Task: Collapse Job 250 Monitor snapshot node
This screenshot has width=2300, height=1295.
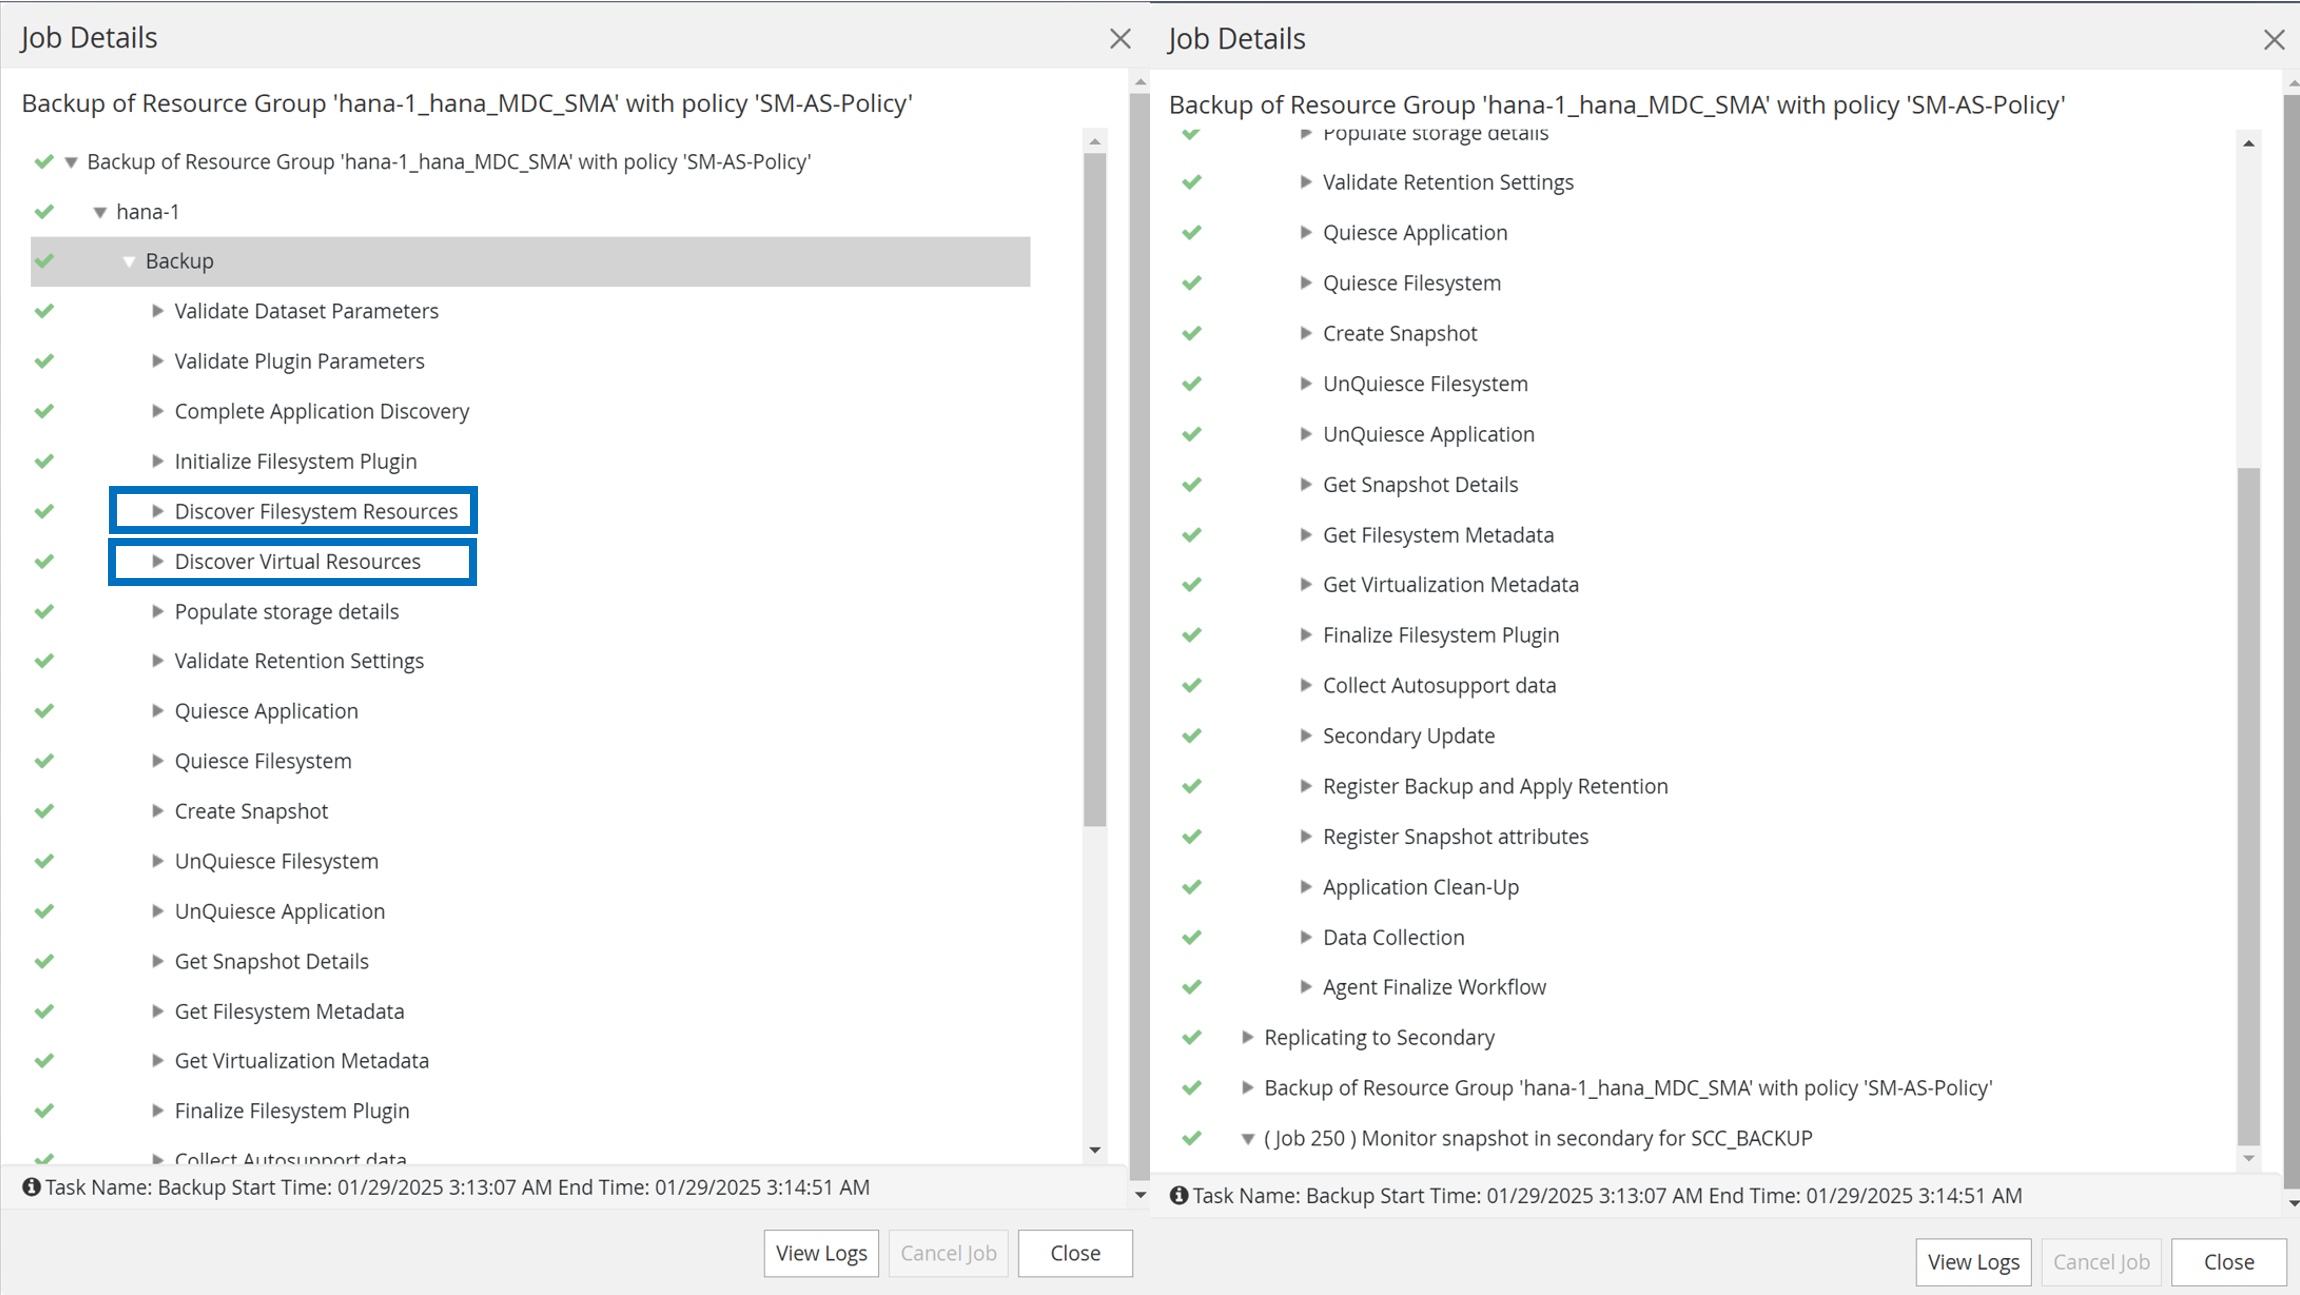Action: pos(1247,1138)
